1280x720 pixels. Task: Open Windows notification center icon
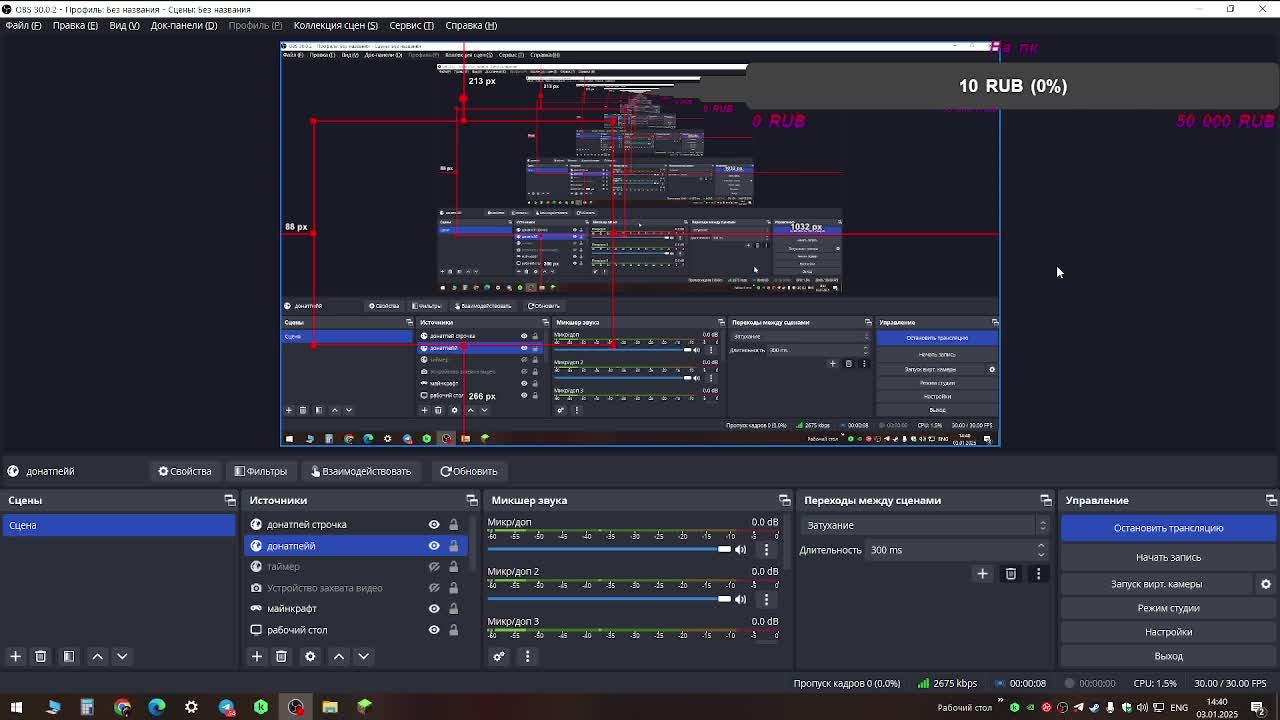click(1258, 707)
